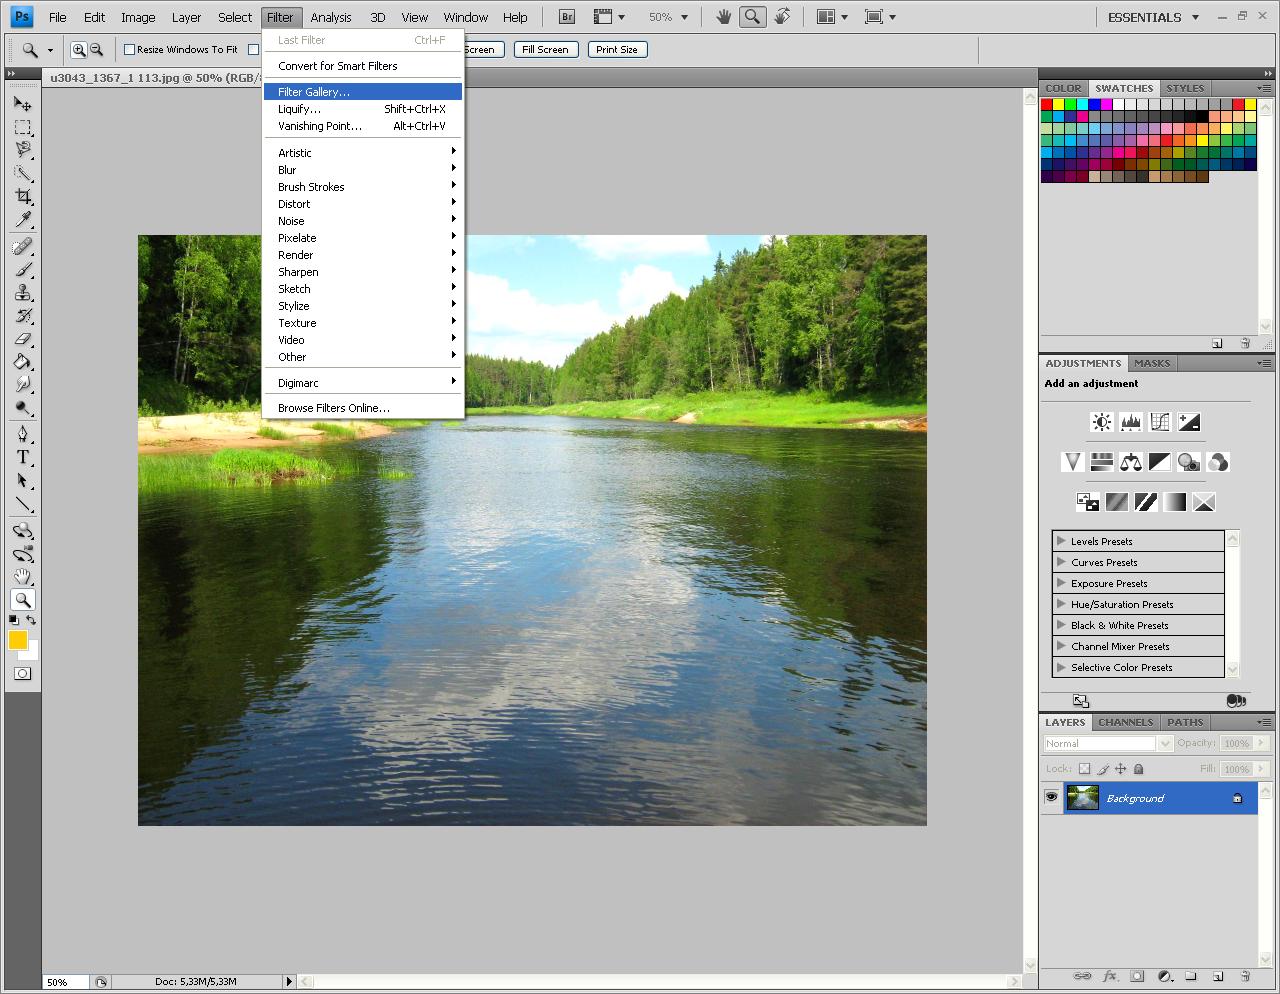Select the Rectangular Marquee tool
This screenshot has height=994, width=1280.
(23, 127)
